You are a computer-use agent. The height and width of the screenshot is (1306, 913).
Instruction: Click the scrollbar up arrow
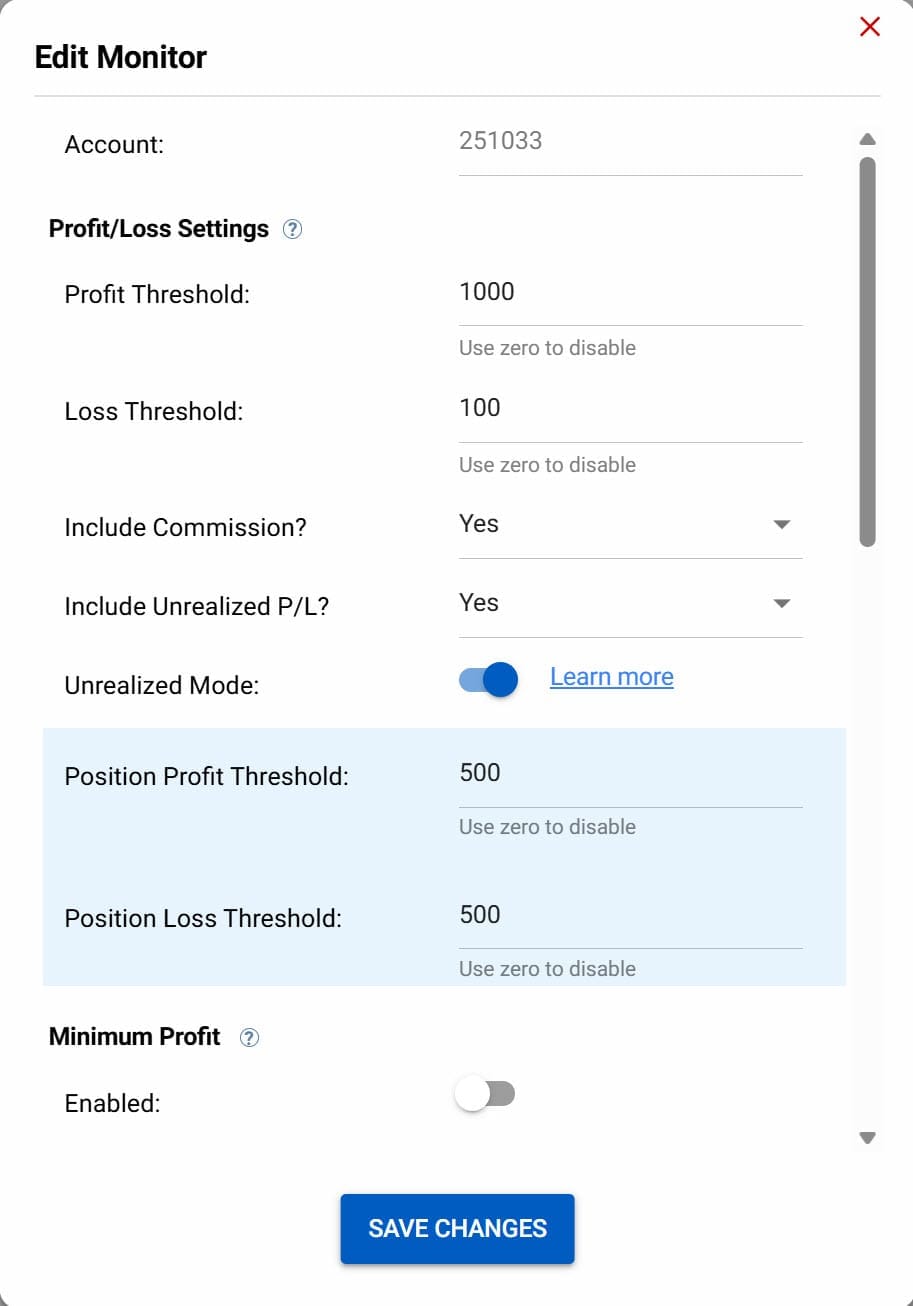pos(866,137)
